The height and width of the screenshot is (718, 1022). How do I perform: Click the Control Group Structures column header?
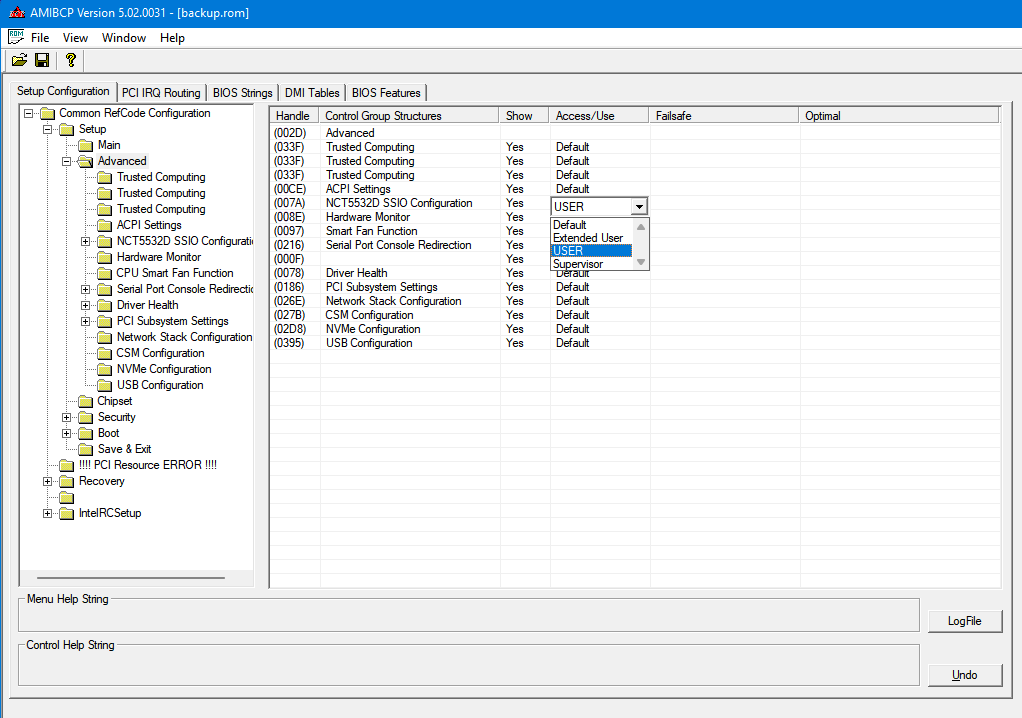coord(409,116)
